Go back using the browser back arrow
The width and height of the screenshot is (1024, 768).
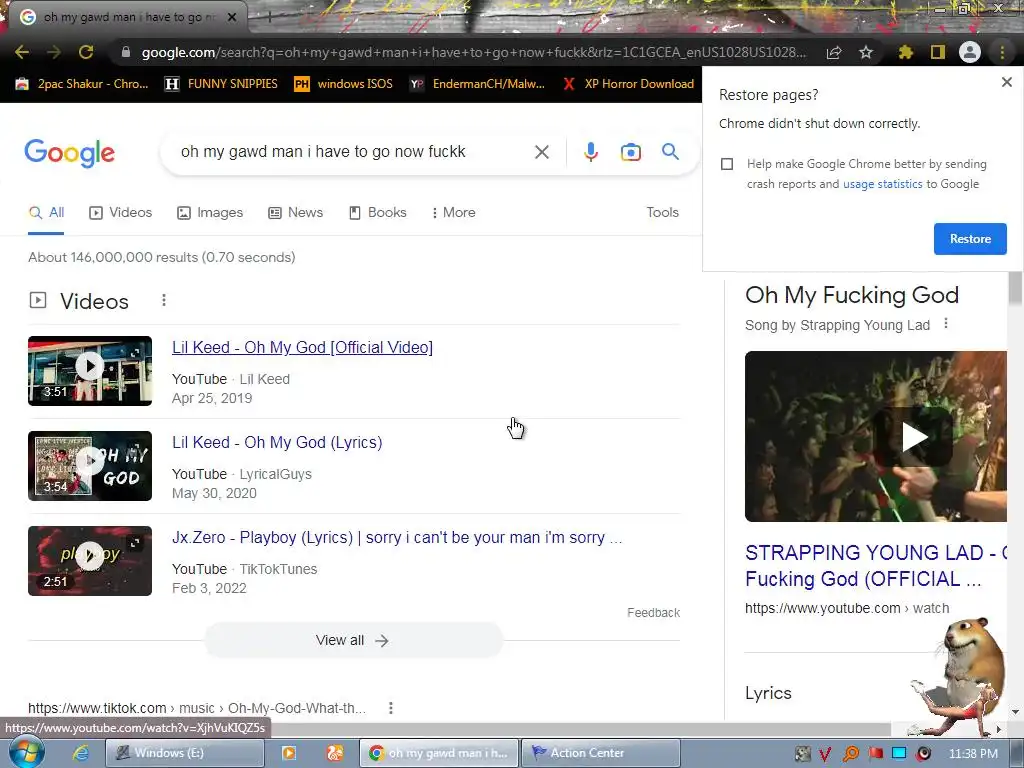[x=22, y=52]
